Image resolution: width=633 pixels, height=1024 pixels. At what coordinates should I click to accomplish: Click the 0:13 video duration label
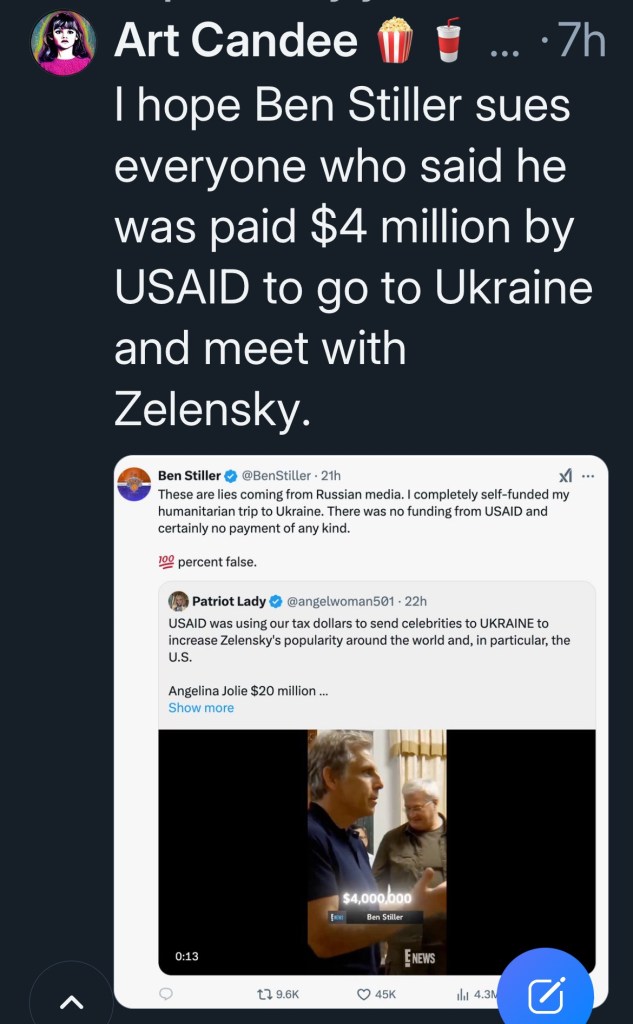[187, 956]
